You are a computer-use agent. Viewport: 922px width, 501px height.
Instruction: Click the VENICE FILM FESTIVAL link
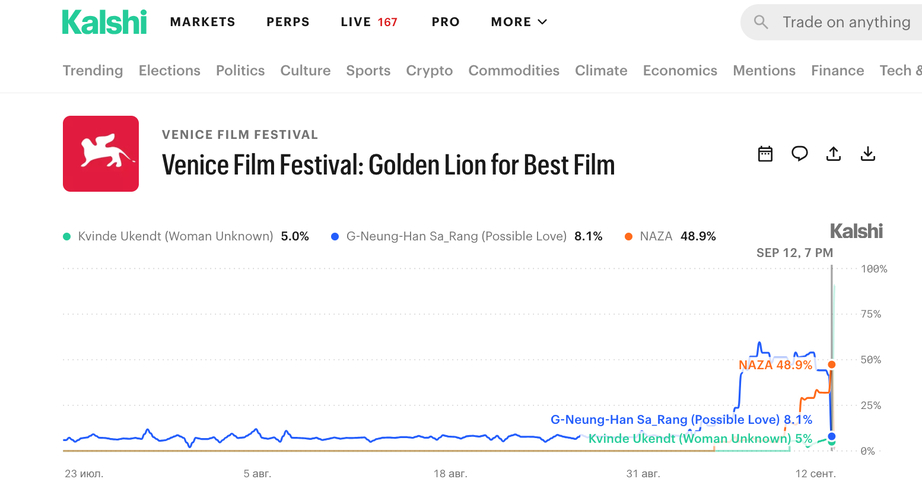(240, 135)
